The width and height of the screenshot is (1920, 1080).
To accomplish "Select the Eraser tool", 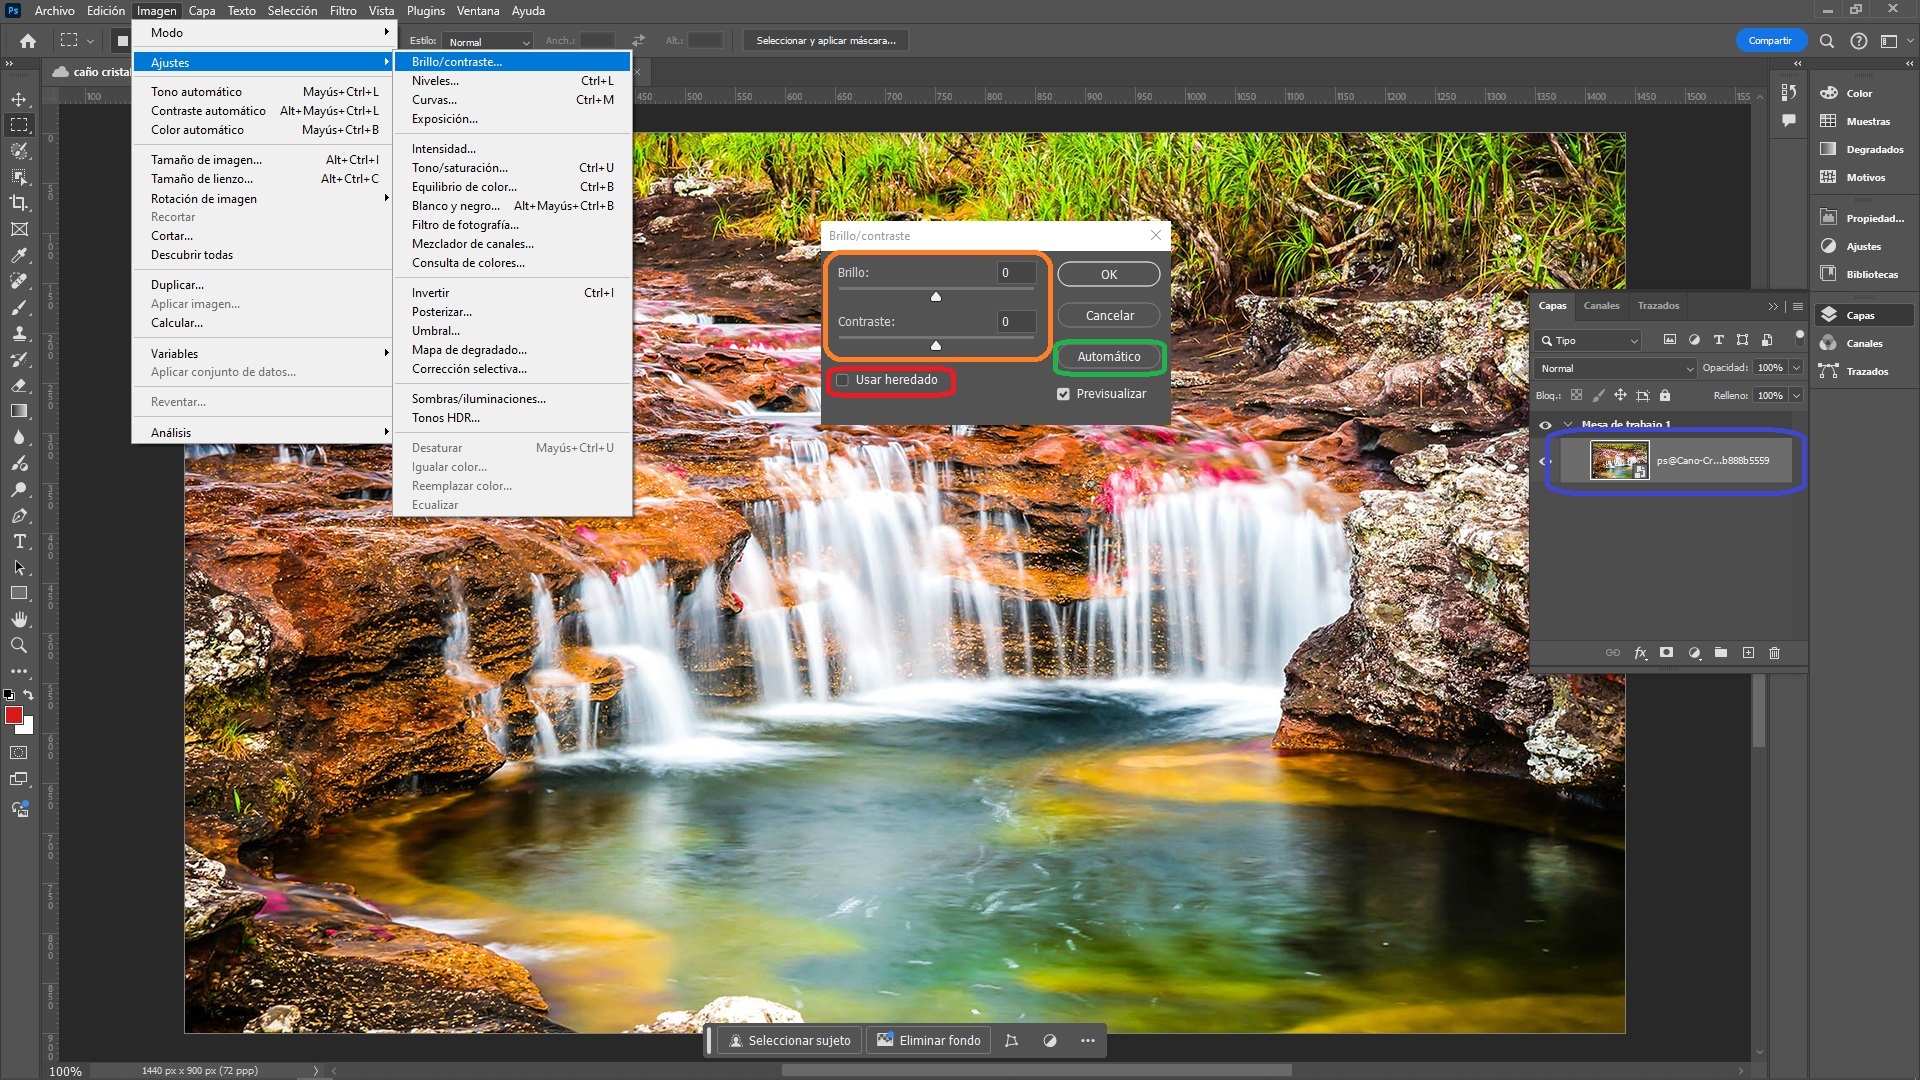I will (19, 385).
